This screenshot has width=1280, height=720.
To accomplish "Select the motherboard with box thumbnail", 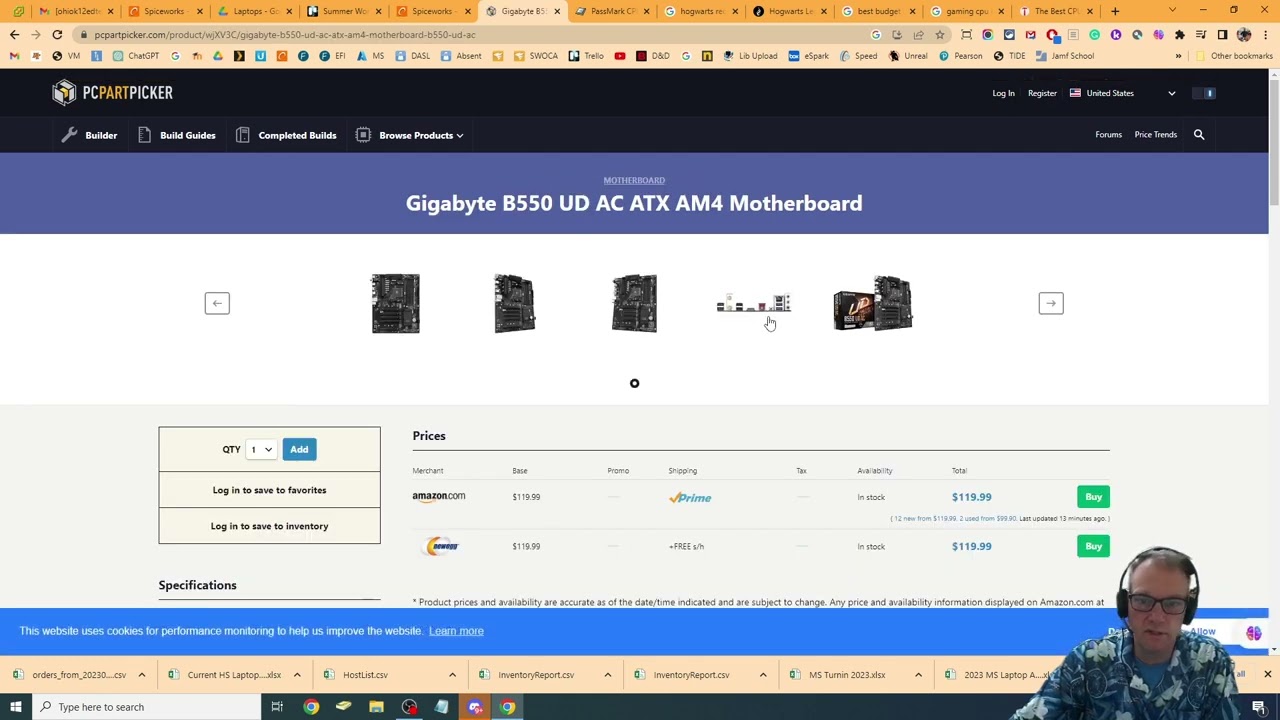I will (873, 303).
